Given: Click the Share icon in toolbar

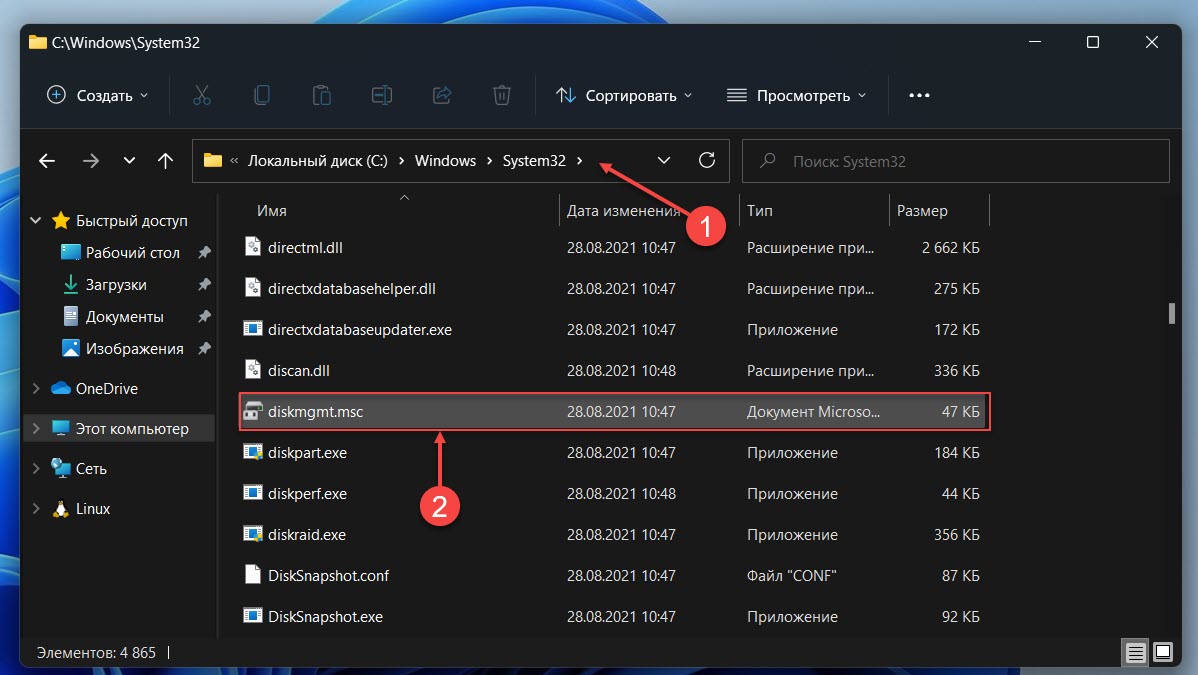Looking at the screenshot, I should point(442,96).
